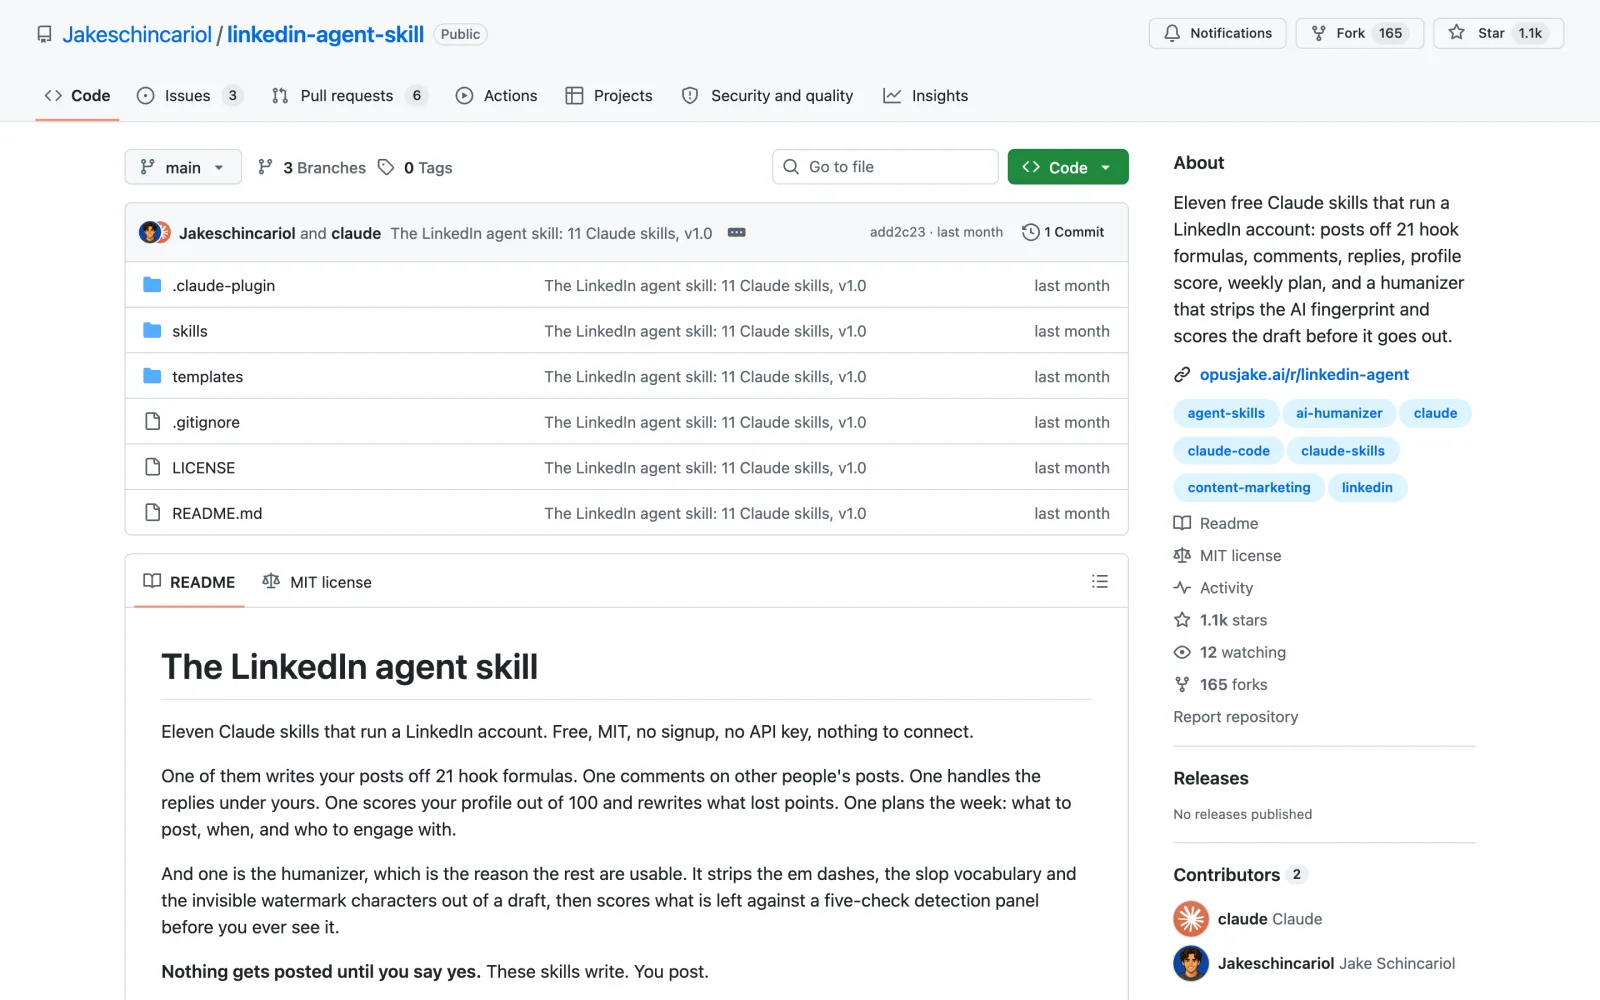
Task: Select the agent-skills topic tag
Action: [x=1226, y=413]
